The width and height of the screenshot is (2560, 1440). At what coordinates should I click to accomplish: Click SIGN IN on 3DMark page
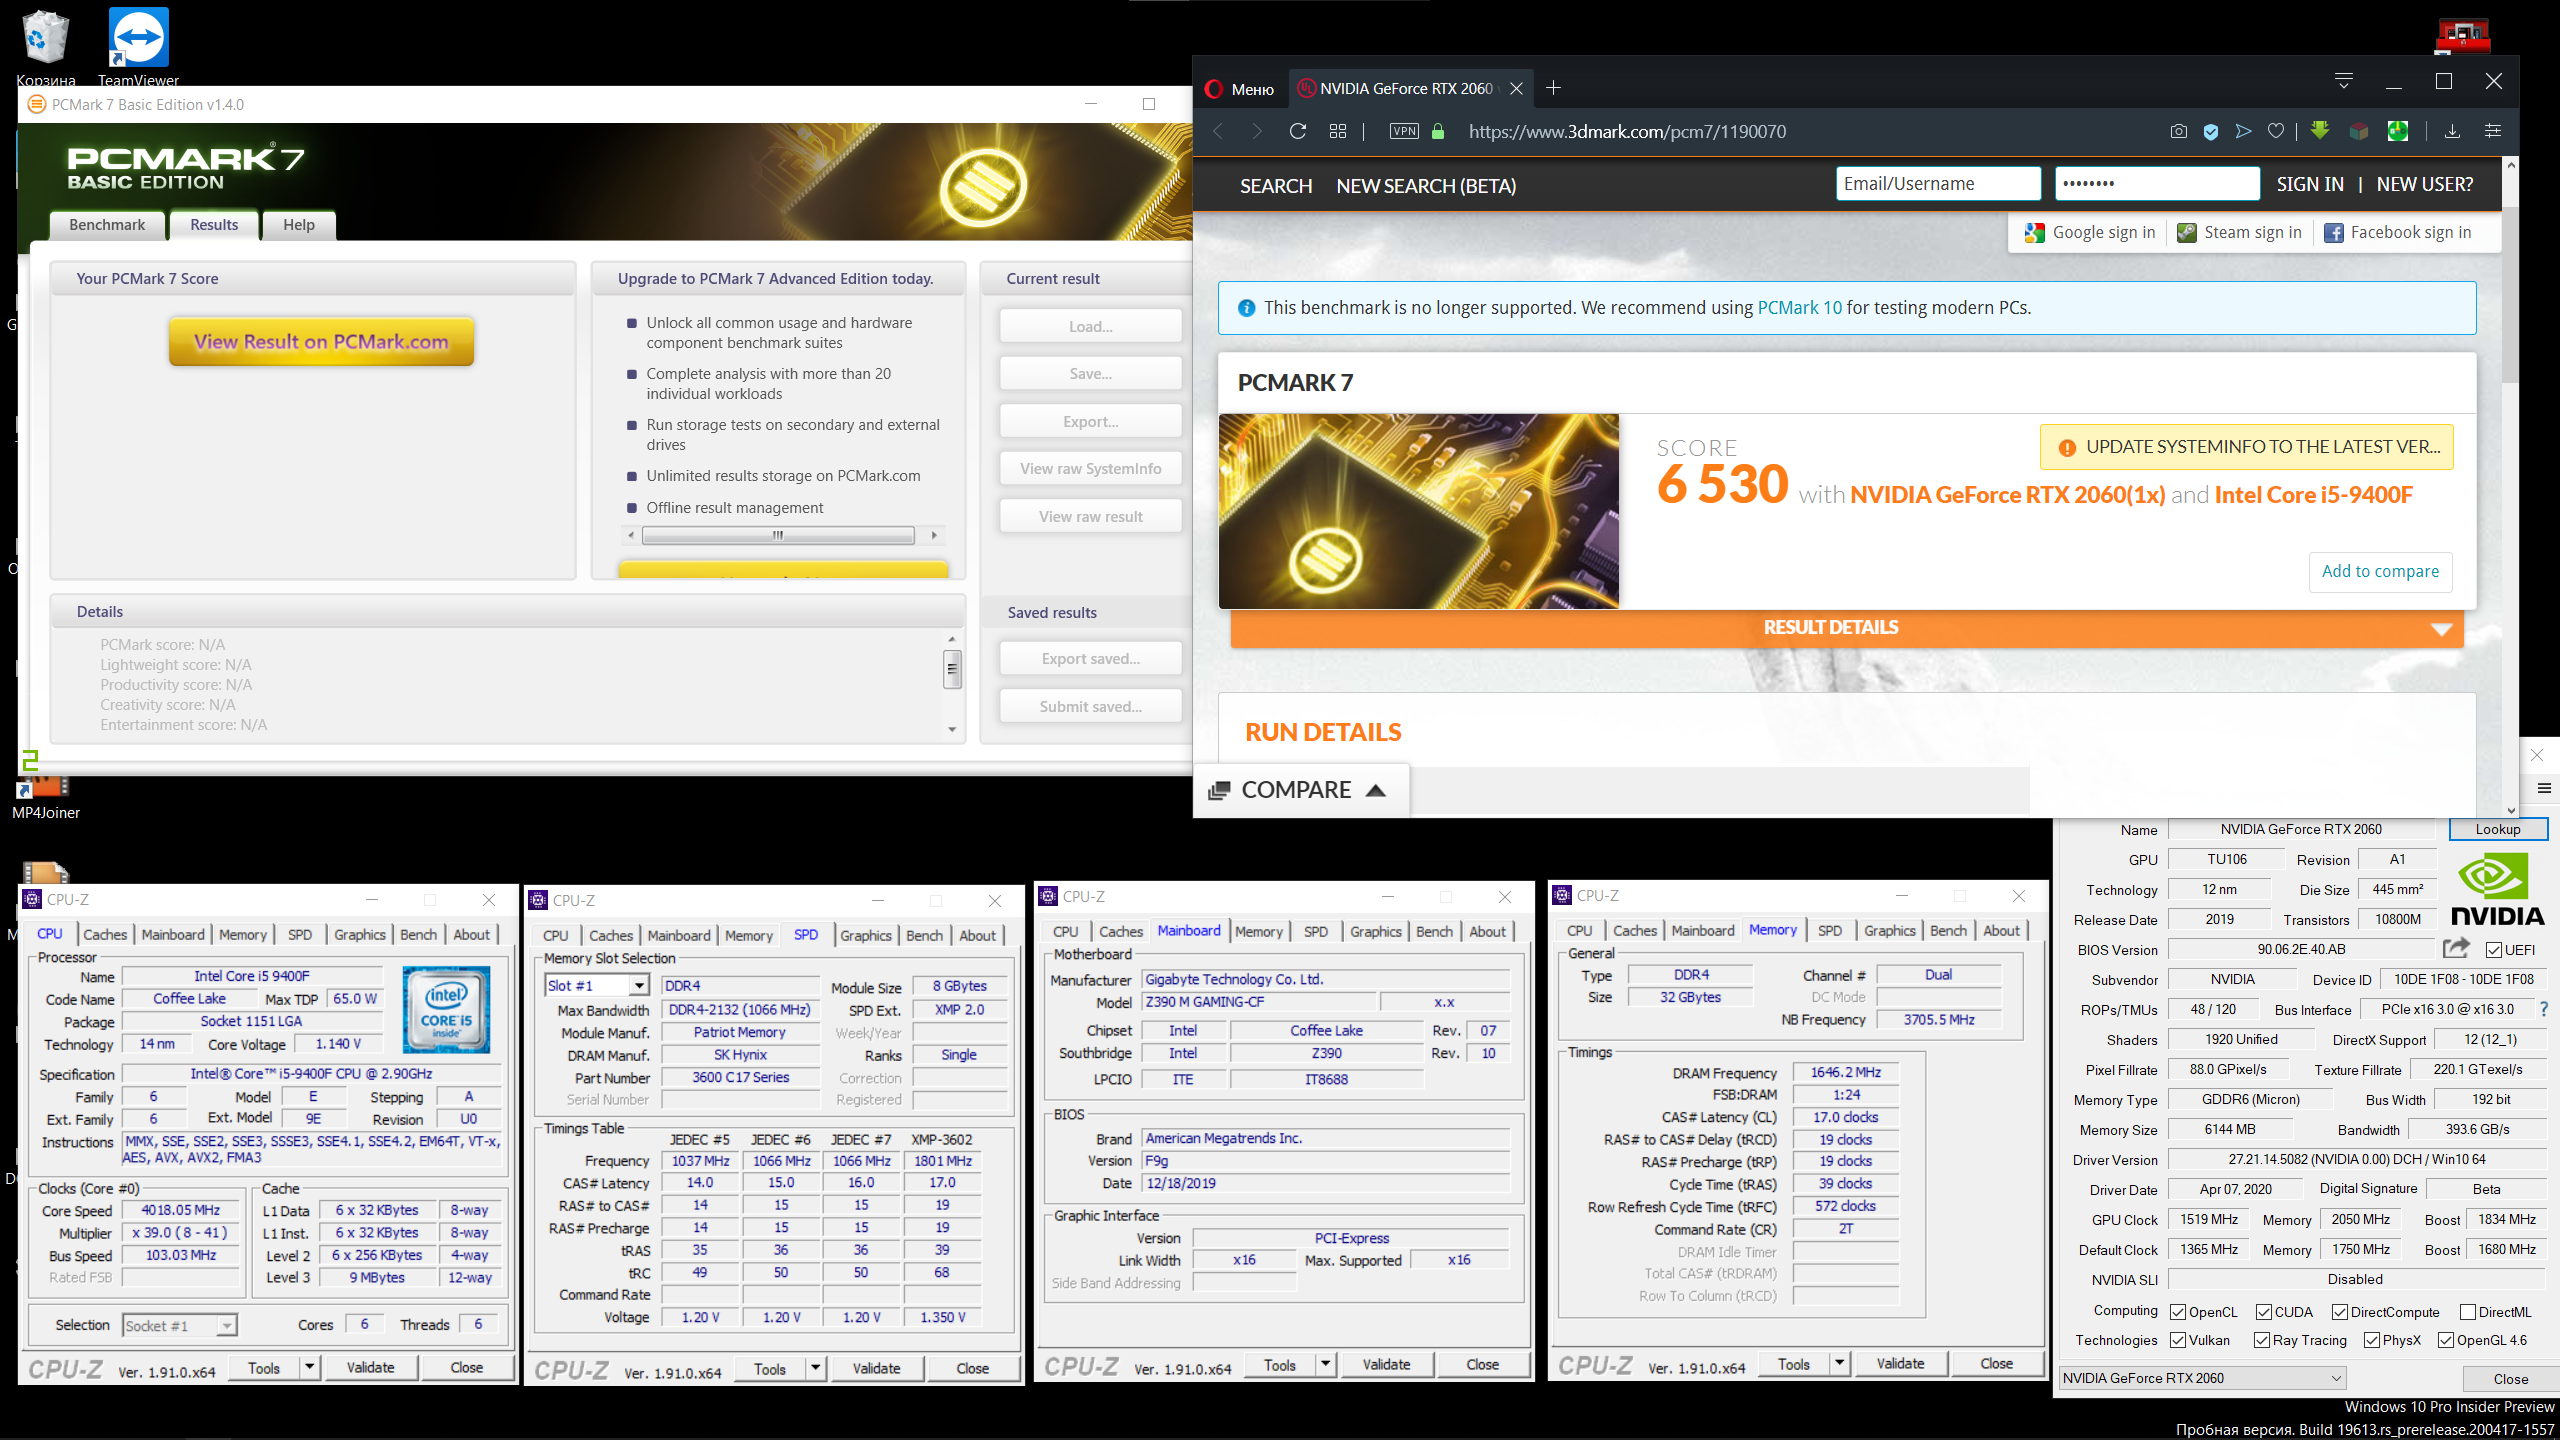(2310, 184)
